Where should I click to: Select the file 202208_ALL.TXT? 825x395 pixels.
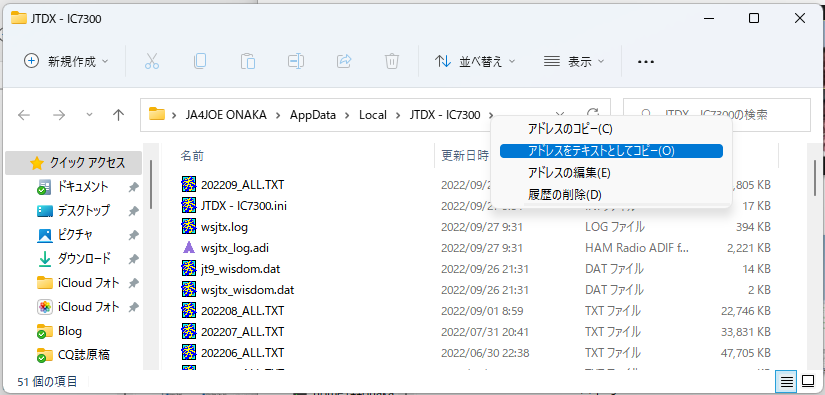(x=243, y=311)
